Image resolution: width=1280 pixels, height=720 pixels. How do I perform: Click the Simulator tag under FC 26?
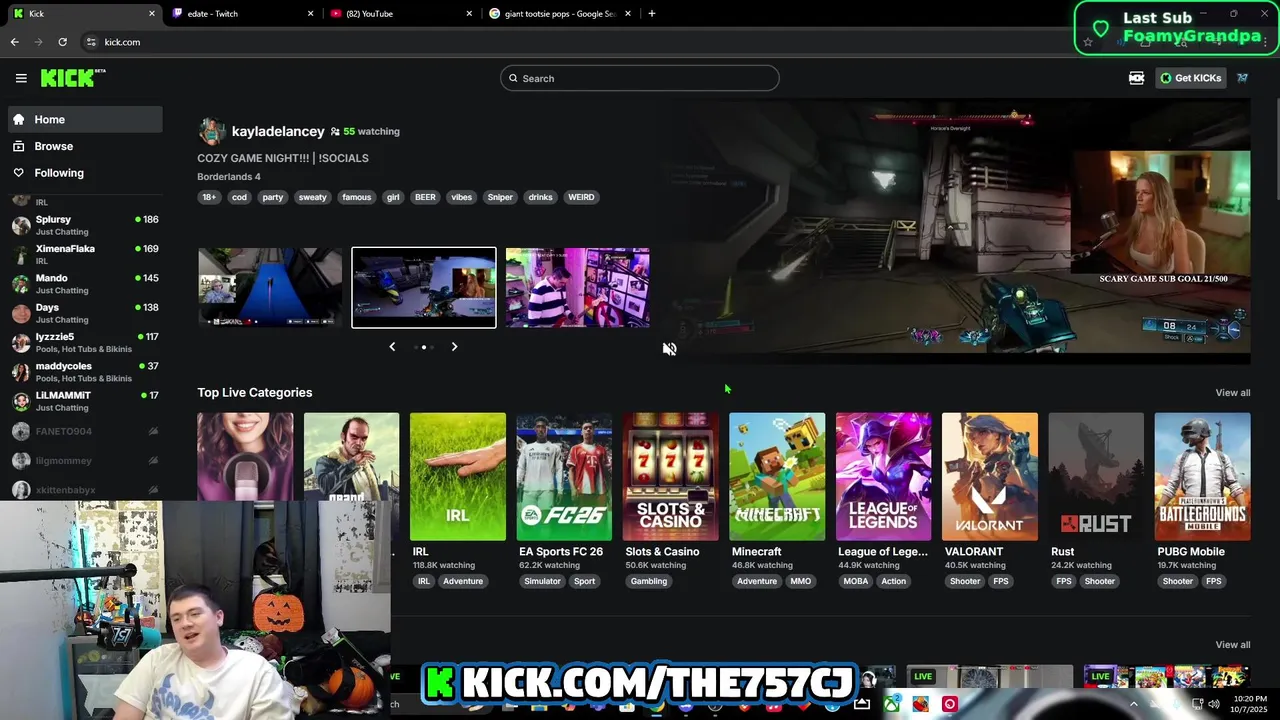pos(543,581)
